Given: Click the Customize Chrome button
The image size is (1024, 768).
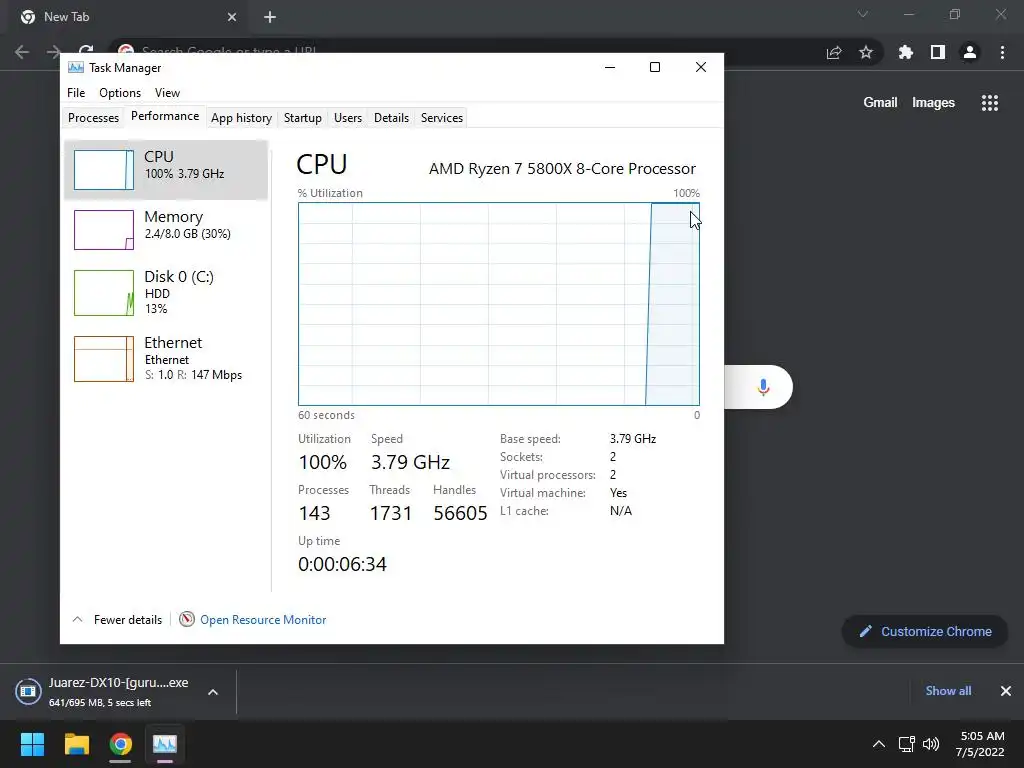Looking at the screenshot, I should point(925,632).
